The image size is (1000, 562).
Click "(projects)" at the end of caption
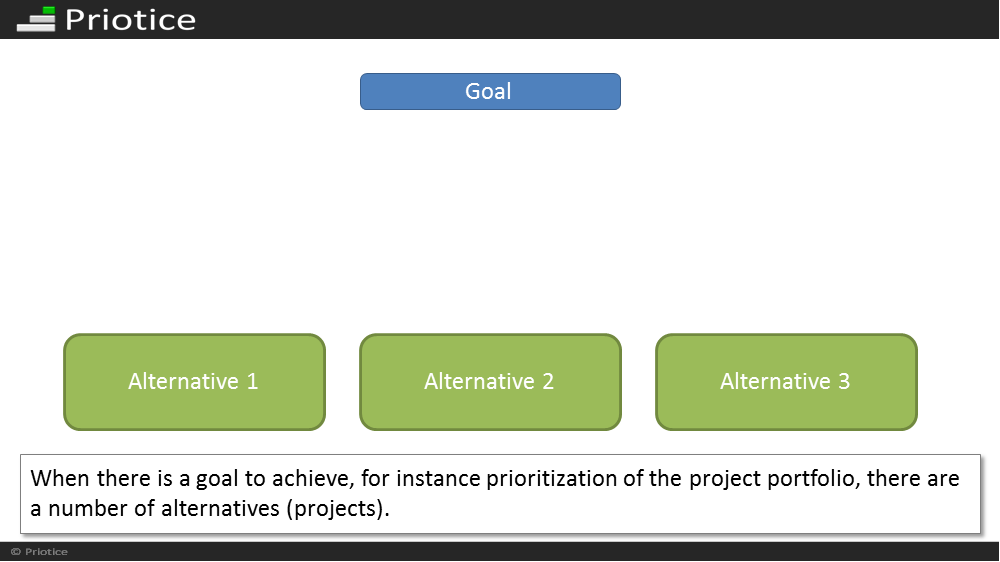pyautogui.click(x=337, y=508)
